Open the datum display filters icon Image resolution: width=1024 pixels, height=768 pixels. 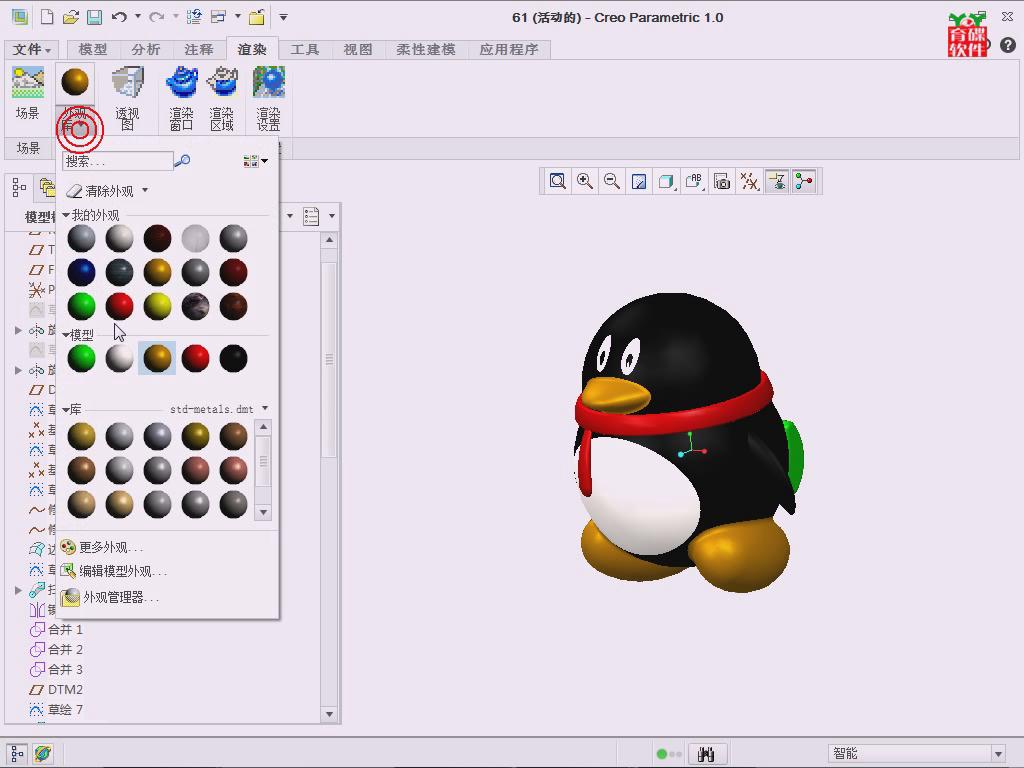click(x=749, y=181)
